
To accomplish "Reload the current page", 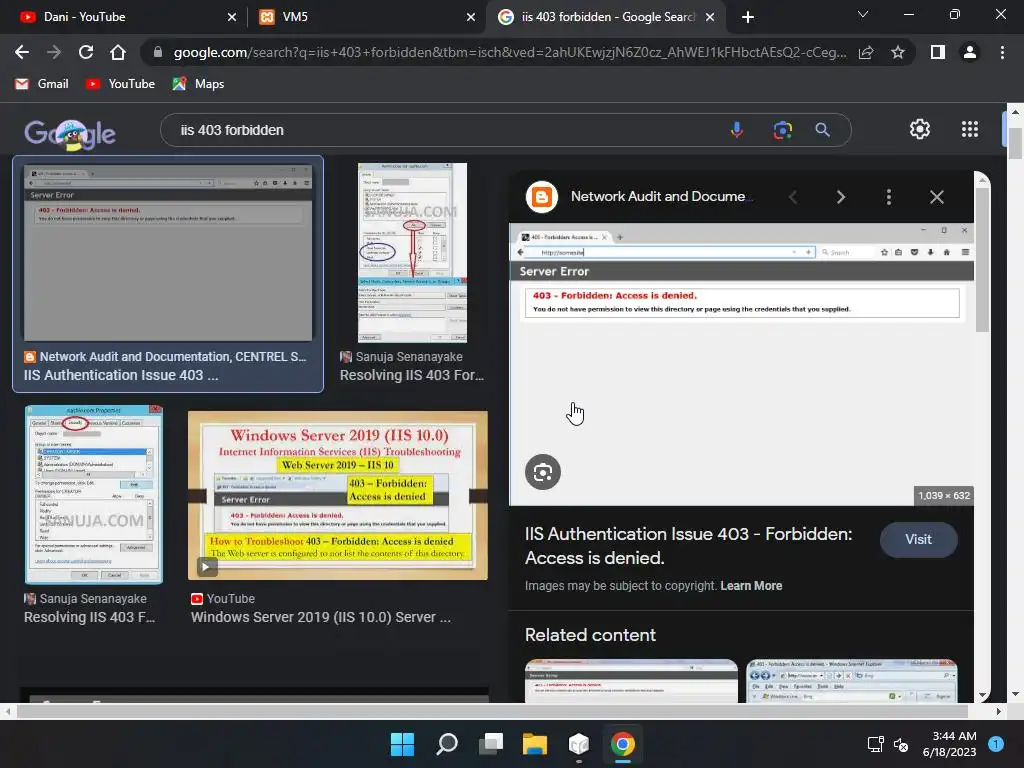I will point(86,52).
